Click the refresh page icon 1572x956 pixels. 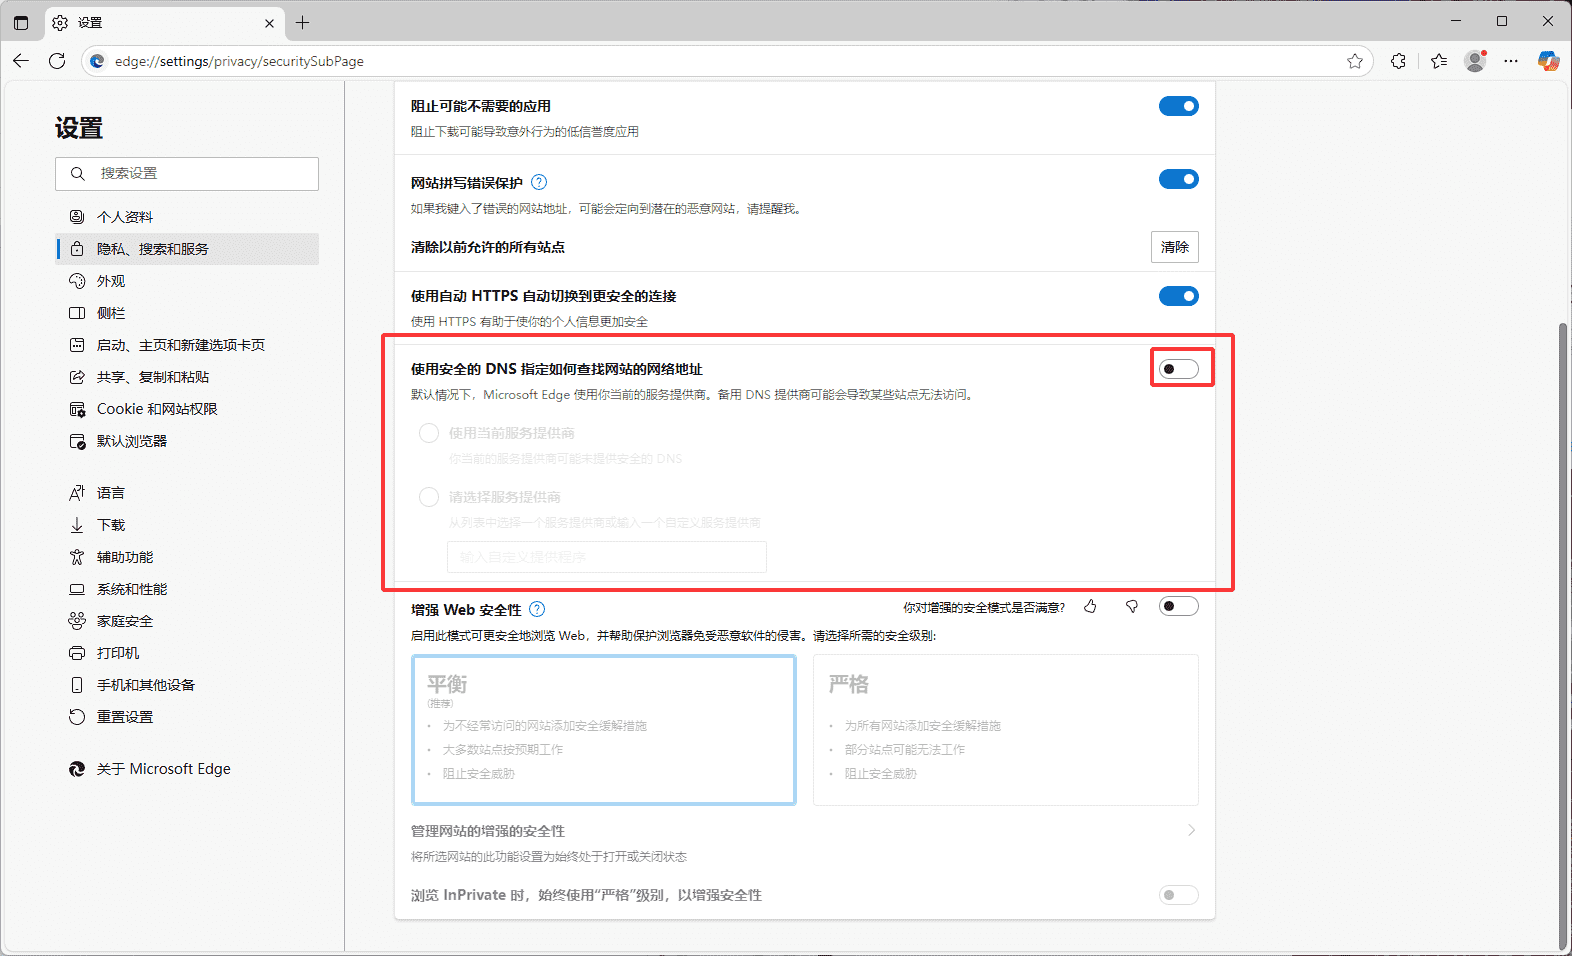(x=57, y=61)
